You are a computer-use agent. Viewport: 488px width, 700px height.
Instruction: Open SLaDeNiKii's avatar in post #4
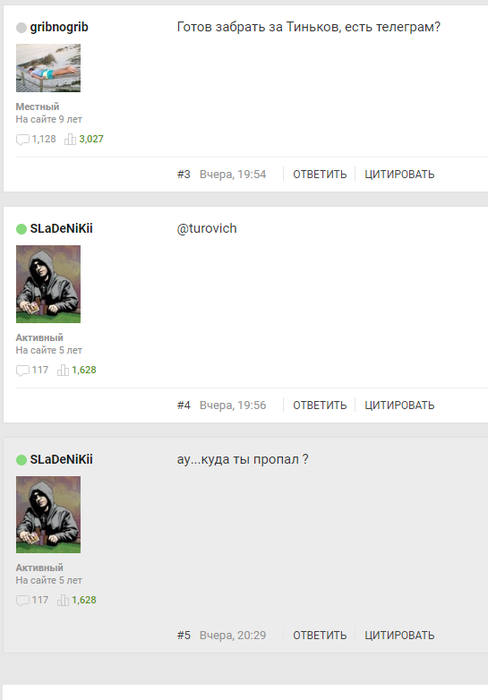[48, 284]
